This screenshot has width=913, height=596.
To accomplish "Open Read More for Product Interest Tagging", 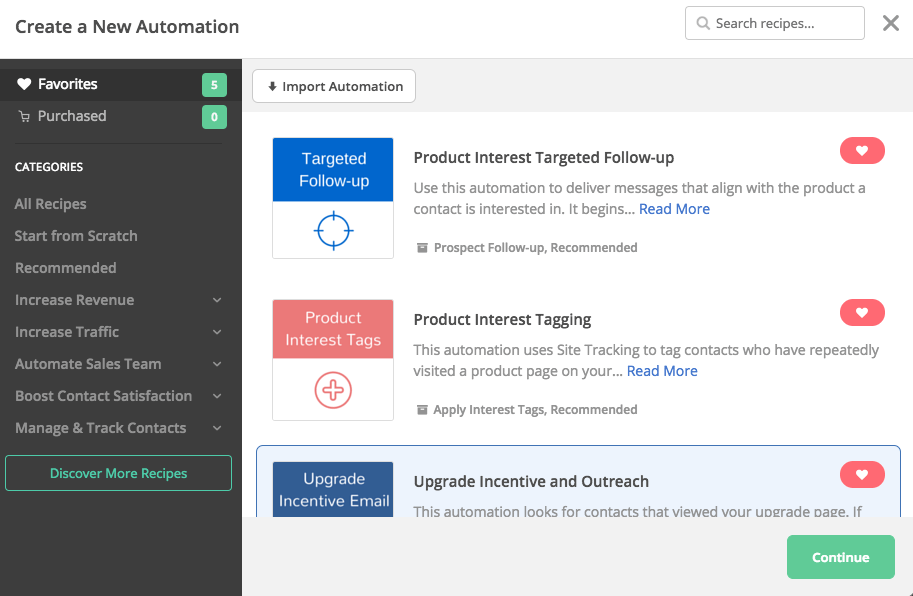I will [x=662, y=371].
